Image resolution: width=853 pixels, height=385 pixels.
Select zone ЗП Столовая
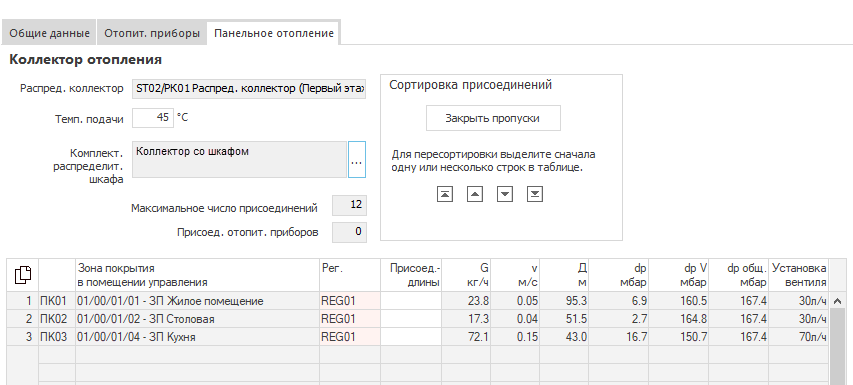click(x=197, y=319)
